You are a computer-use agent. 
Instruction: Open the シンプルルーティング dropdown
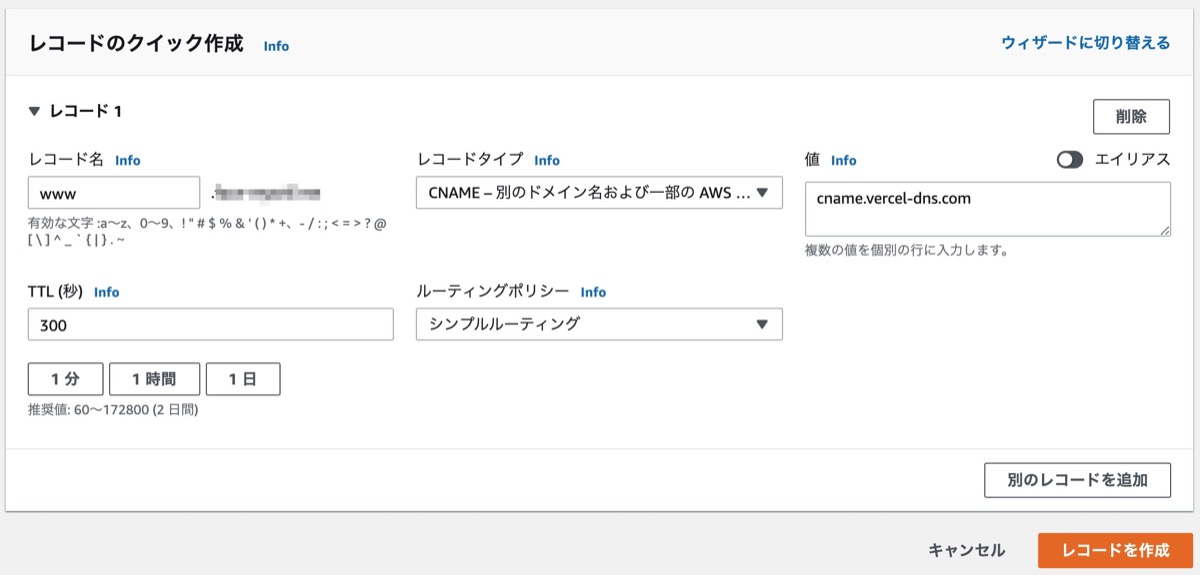[599, 324]
